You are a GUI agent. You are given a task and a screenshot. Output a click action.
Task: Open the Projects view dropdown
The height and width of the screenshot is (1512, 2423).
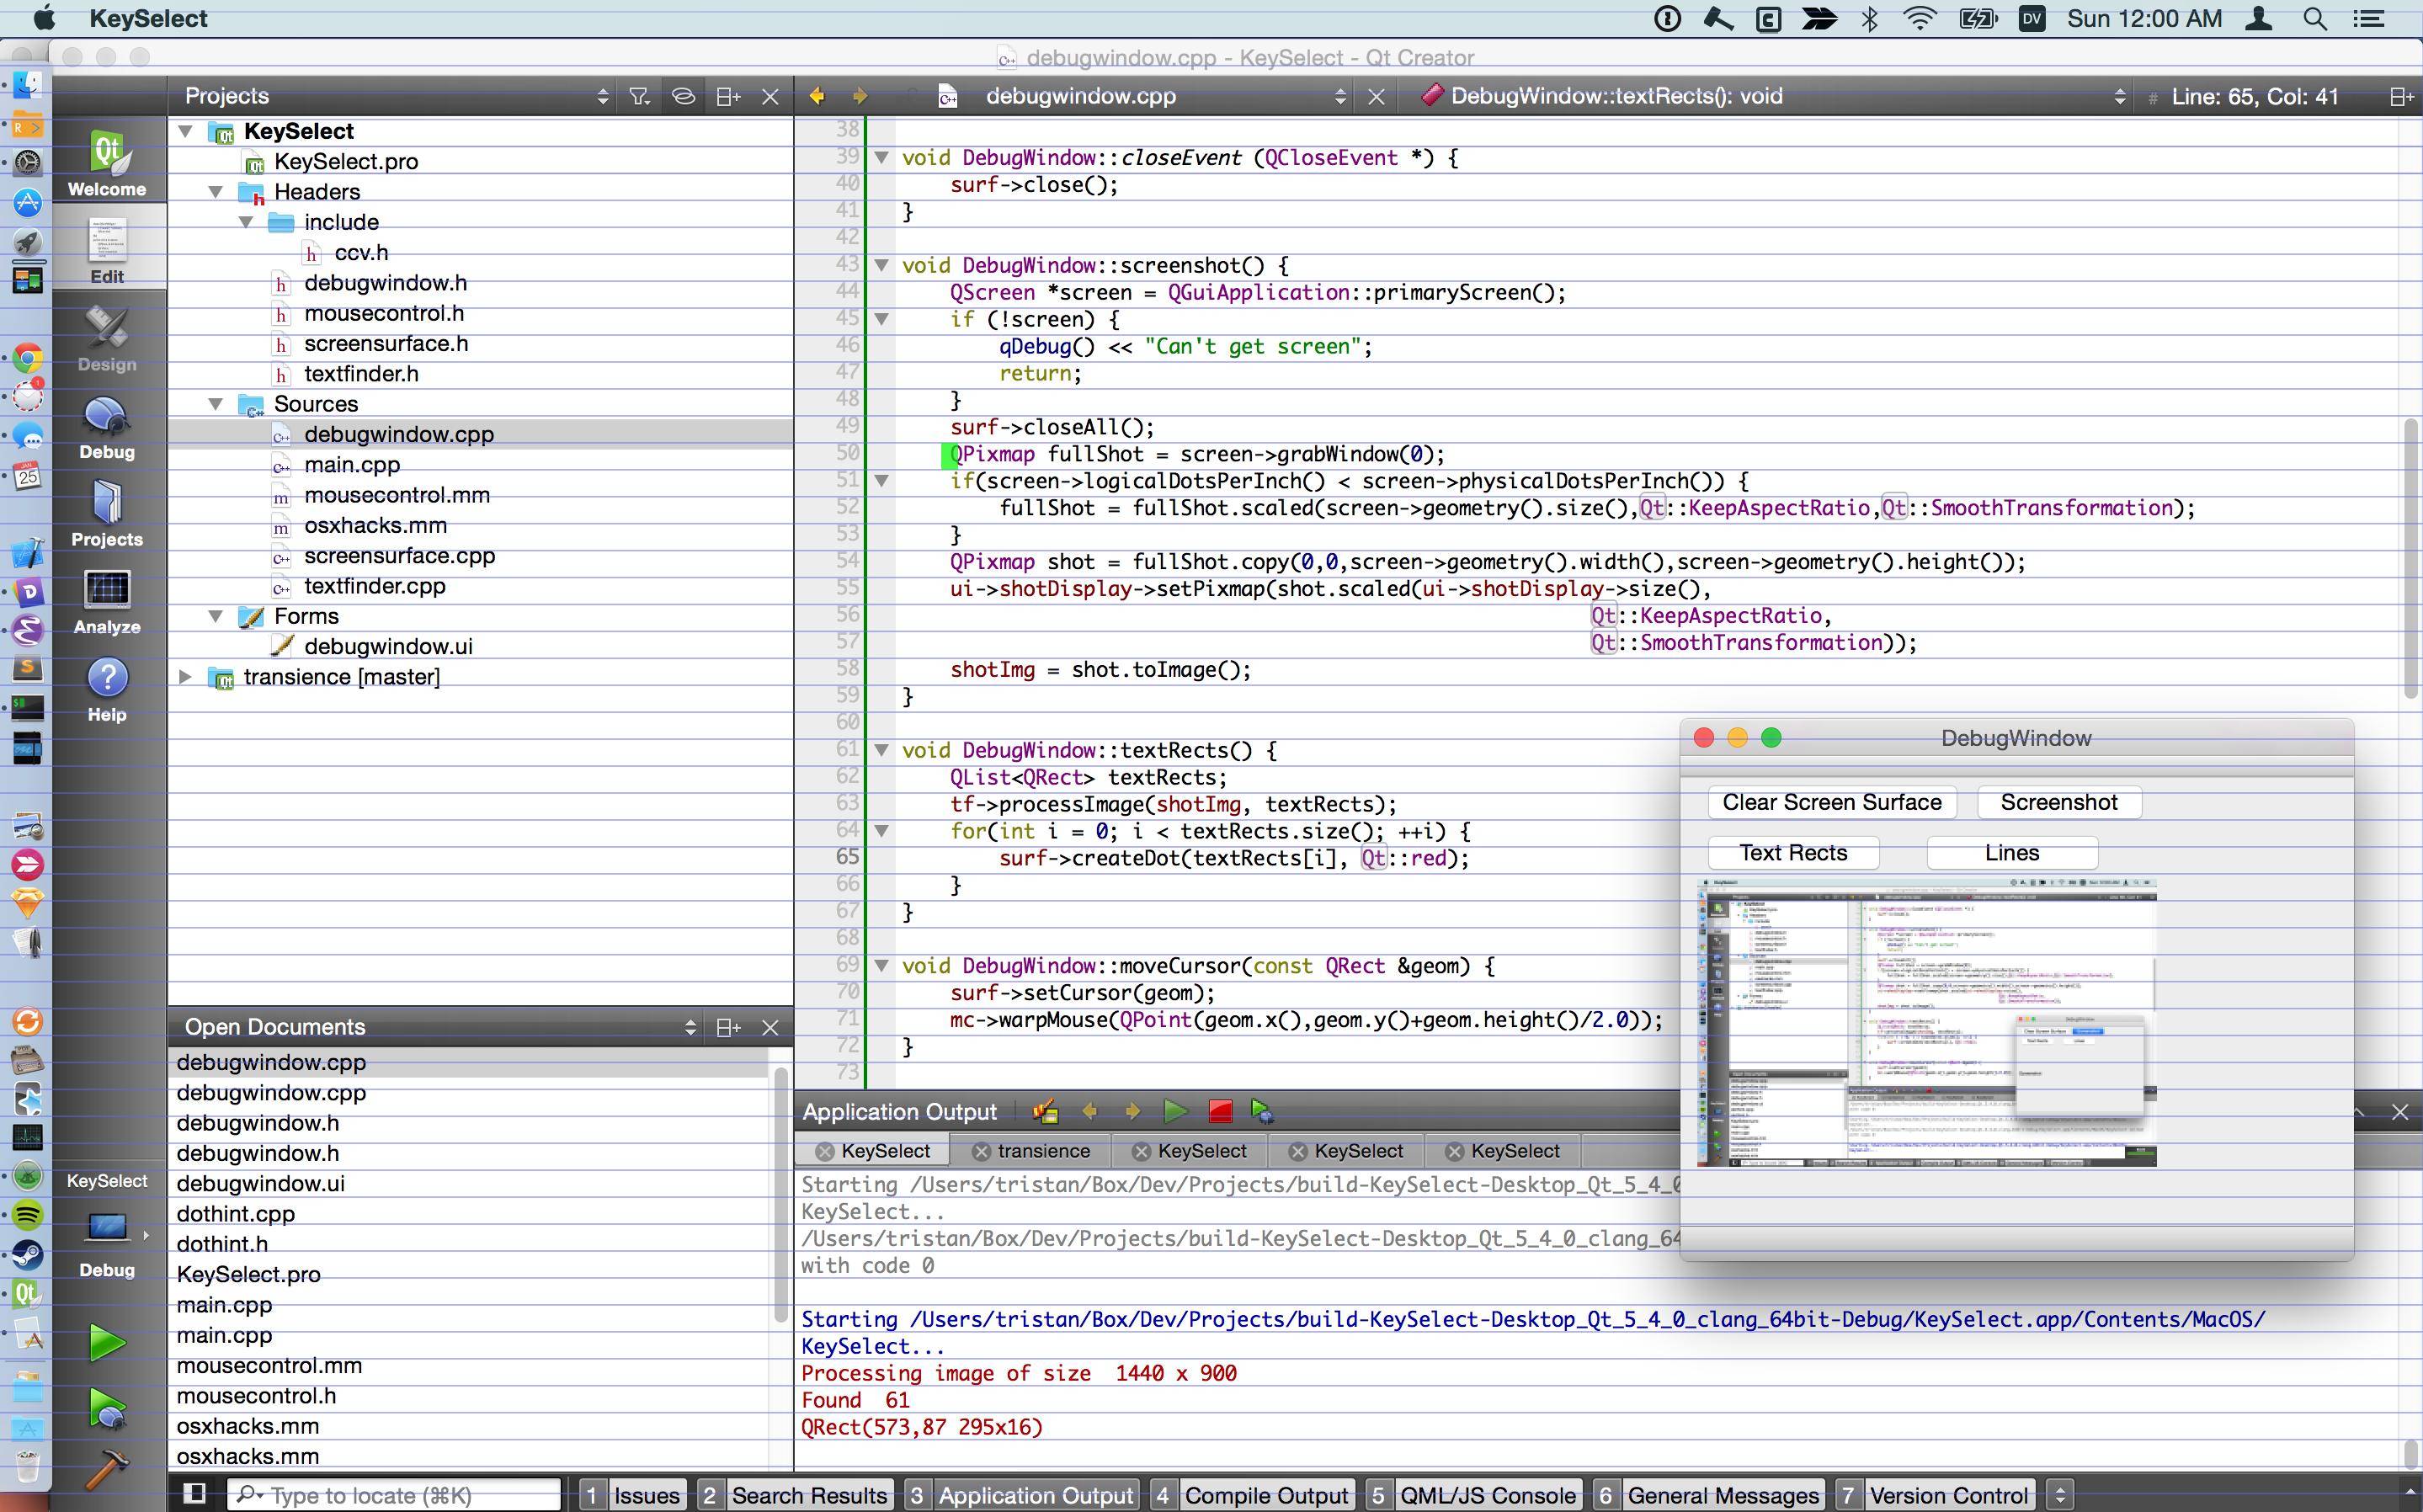tap(601, 96)
